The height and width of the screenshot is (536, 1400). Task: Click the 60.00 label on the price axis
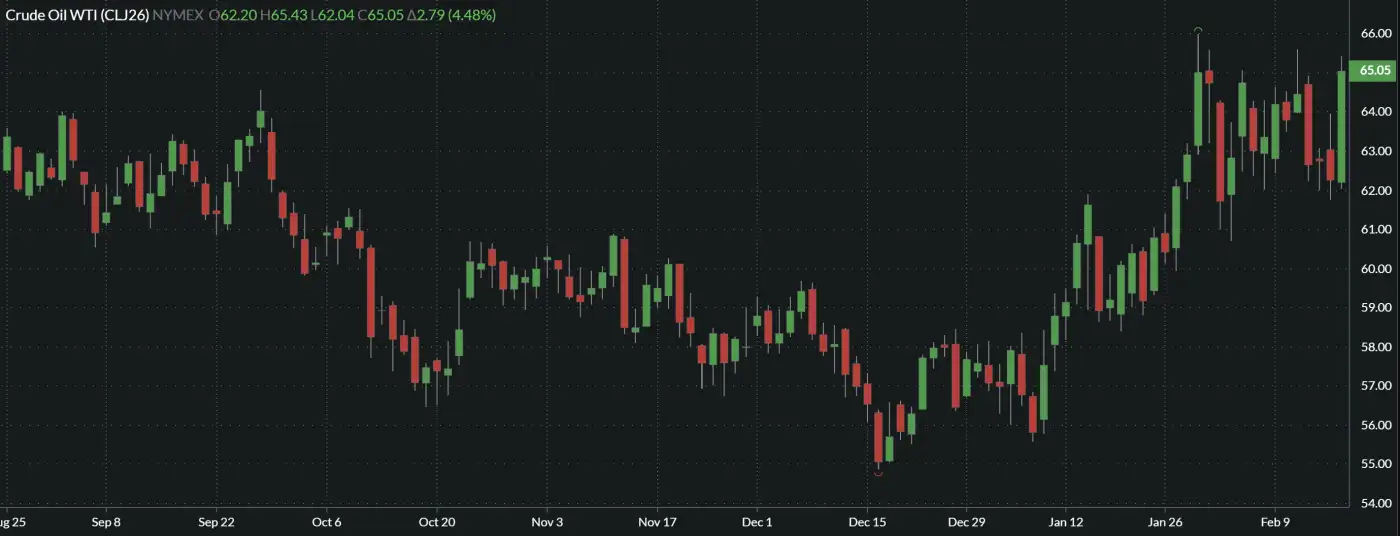pyautogui.click(x=1376, y=268)
